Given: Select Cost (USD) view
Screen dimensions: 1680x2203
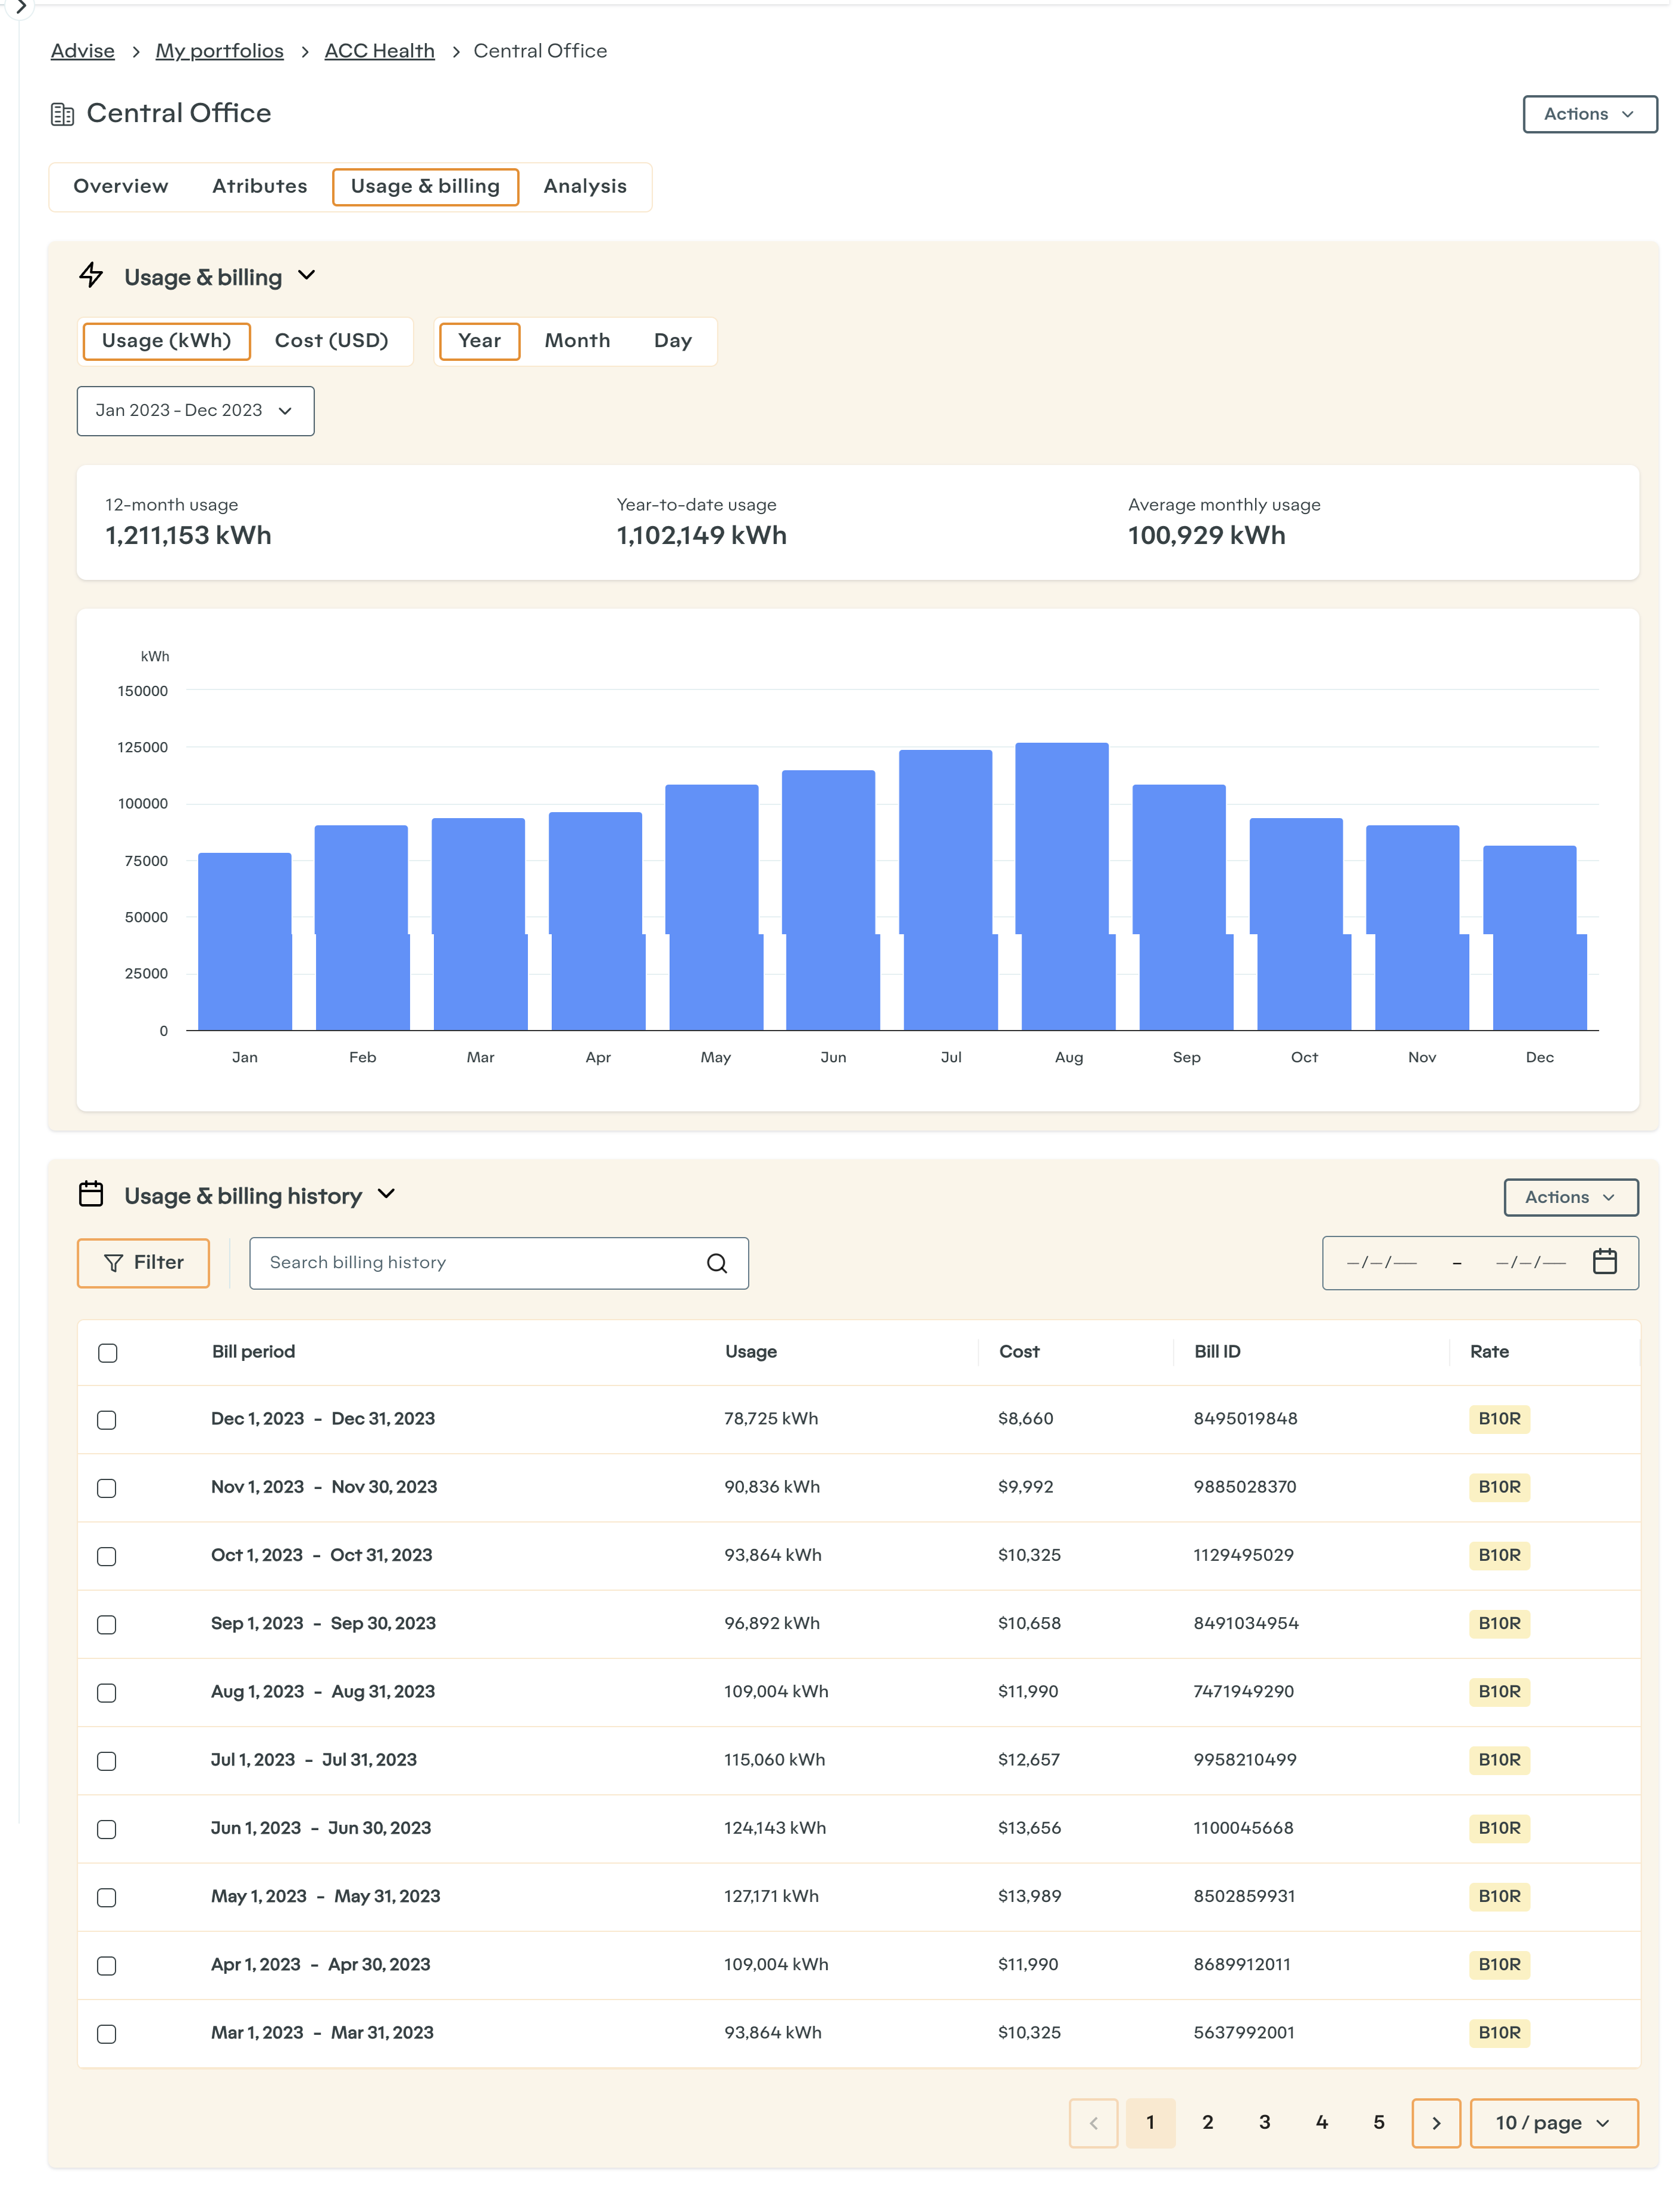Looking at the screenshot, I should point(332,341).
